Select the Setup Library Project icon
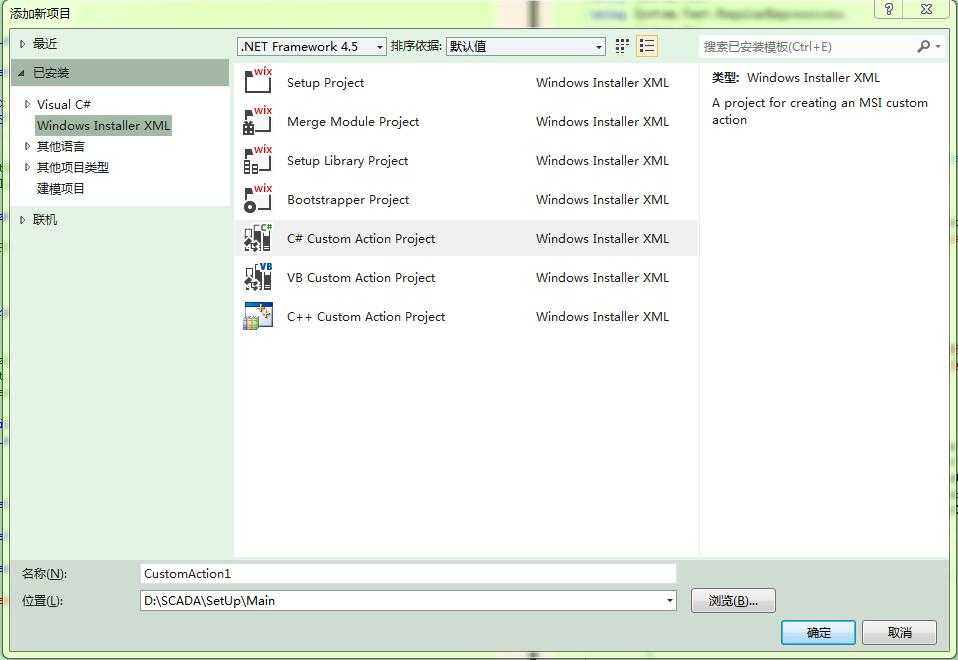The image size is (958, 660). 258,160
